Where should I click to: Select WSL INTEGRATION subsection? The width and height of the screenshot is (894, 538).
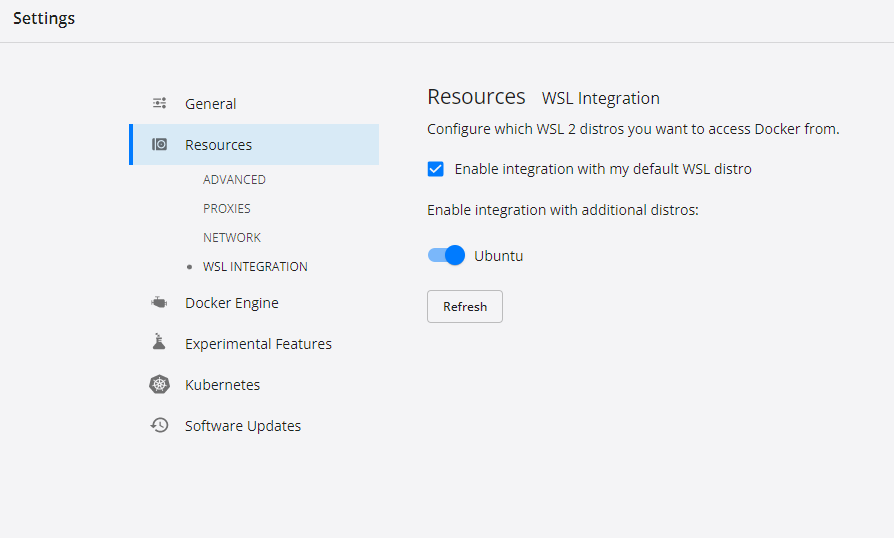255,267
